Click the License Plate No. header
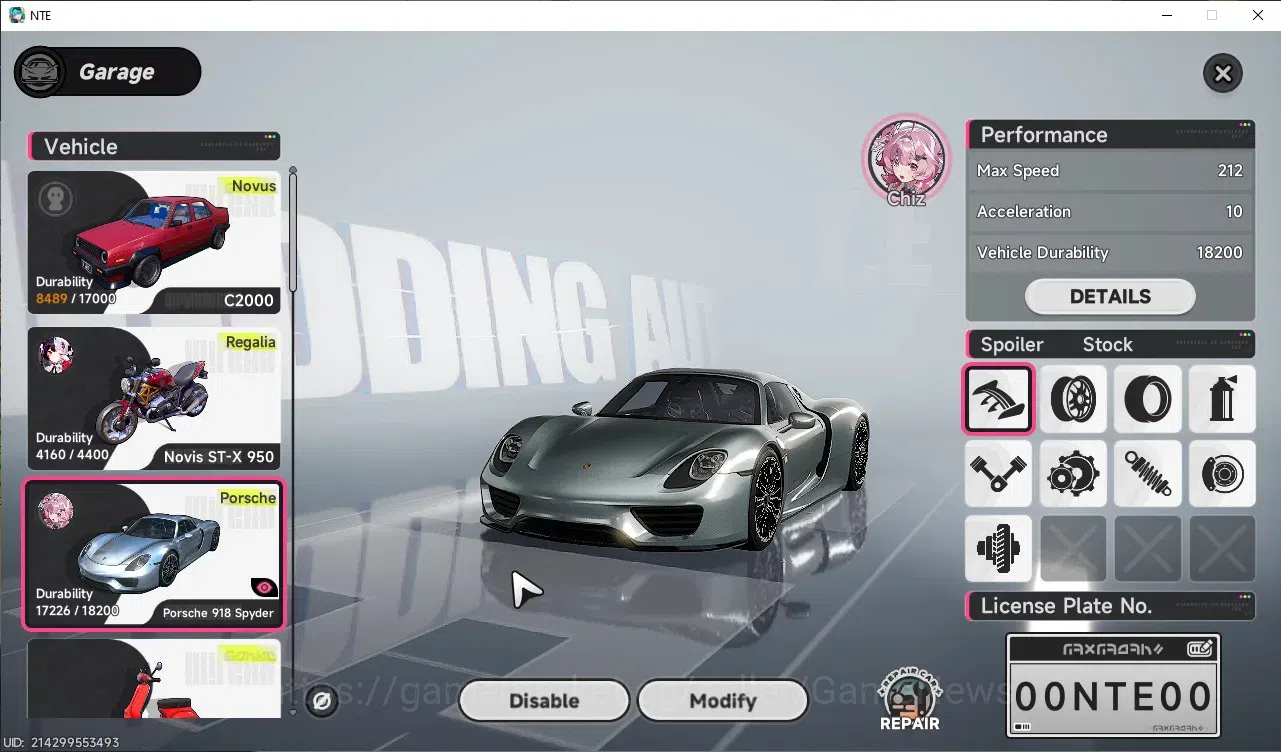Image resolution: width=1281 pixels, height=752 pixels. click(x=1110, y=606)
